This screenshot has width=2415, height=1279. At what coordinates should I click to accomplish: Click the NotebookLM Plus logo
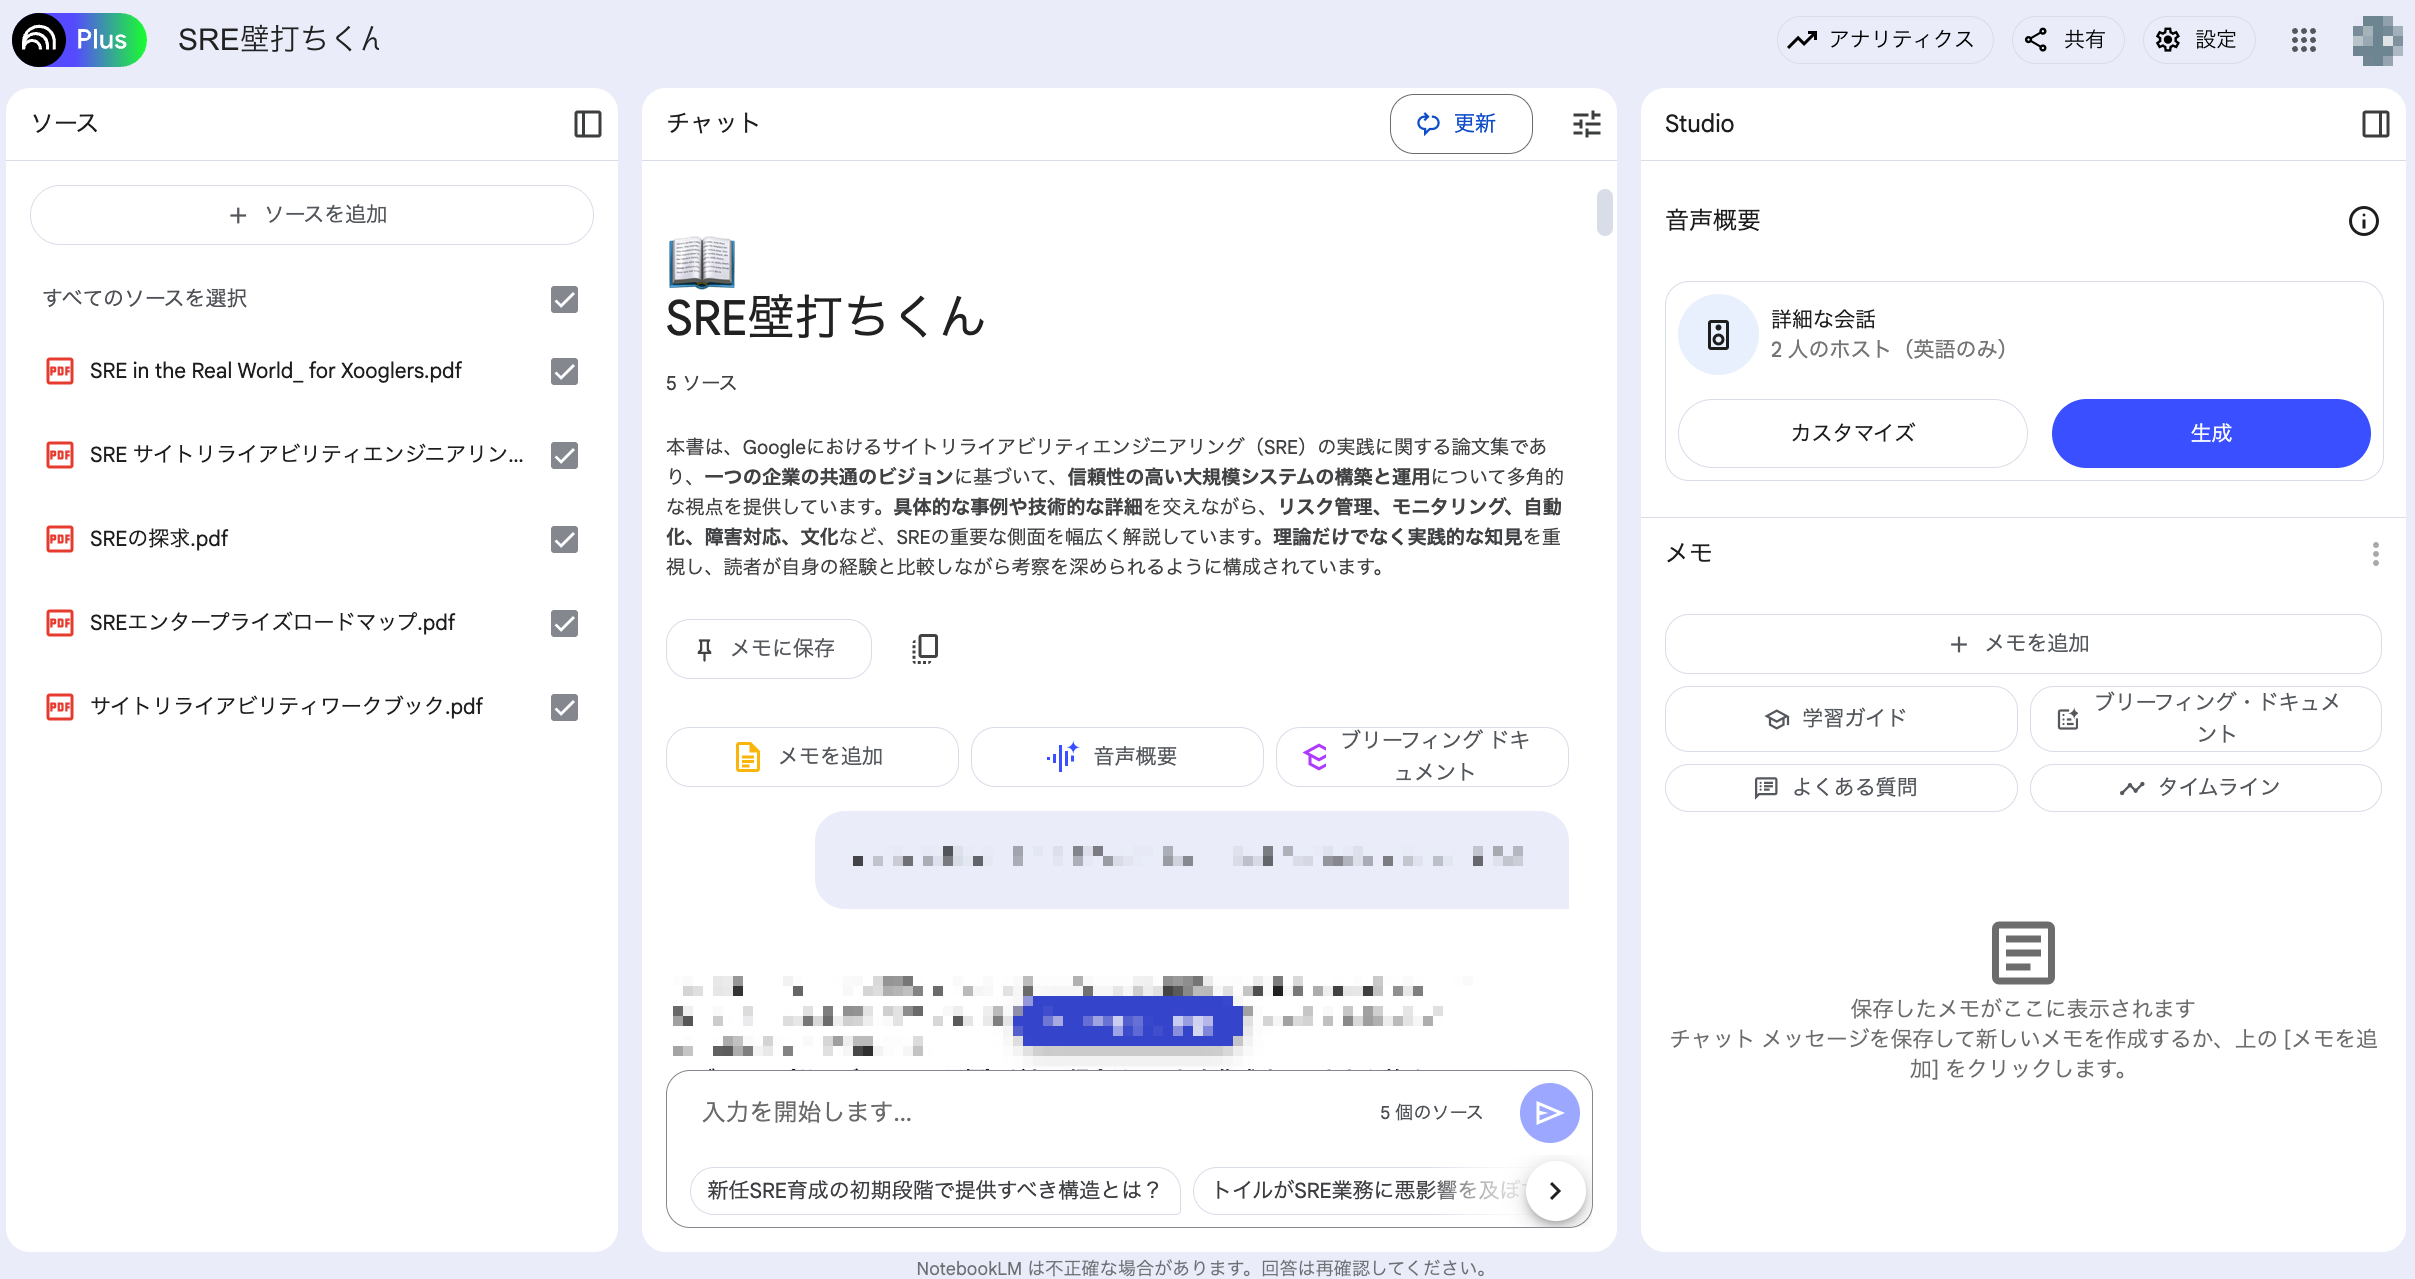(x=79, y=40)
